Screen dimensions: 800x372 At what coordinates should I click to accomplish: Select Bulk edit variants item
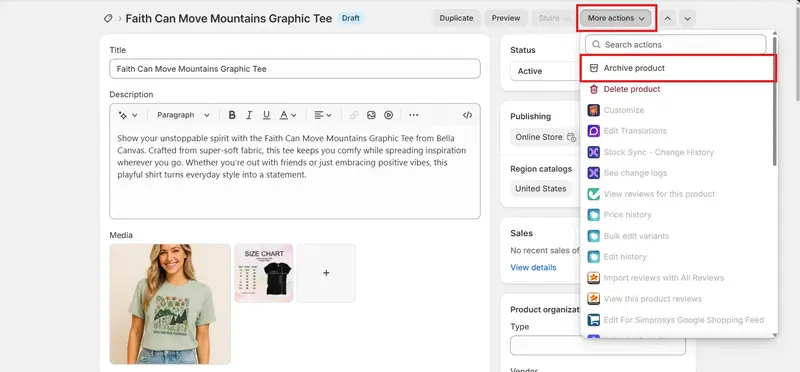pos(678,236)
